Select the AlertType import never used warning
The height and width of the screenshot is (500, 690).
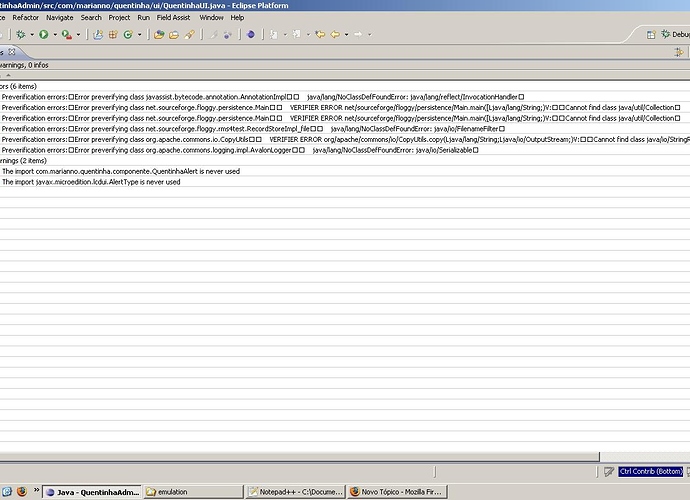345,182
